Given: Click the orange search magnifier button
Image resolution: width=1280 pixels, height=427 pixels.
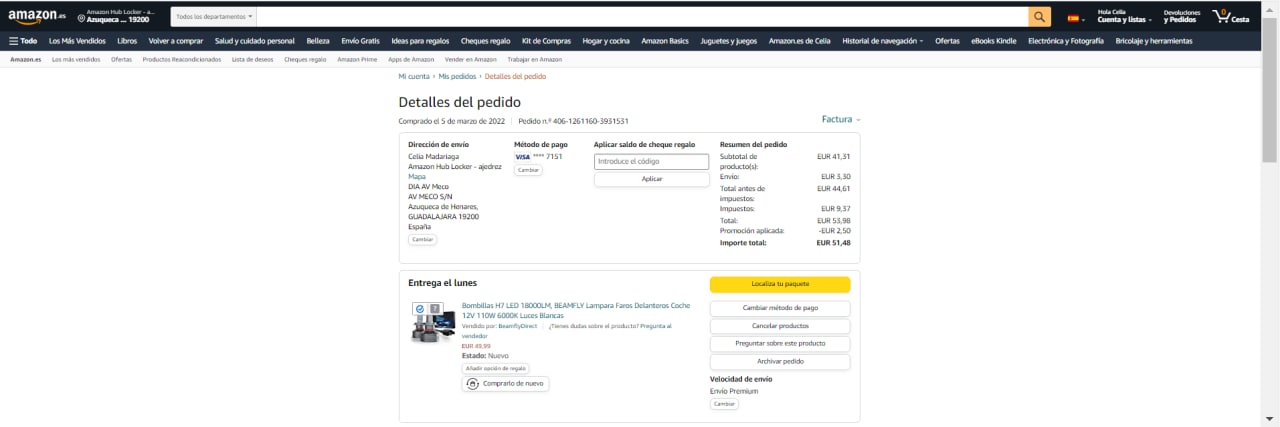Looking at the screenshot, I should coord(1040,17).
